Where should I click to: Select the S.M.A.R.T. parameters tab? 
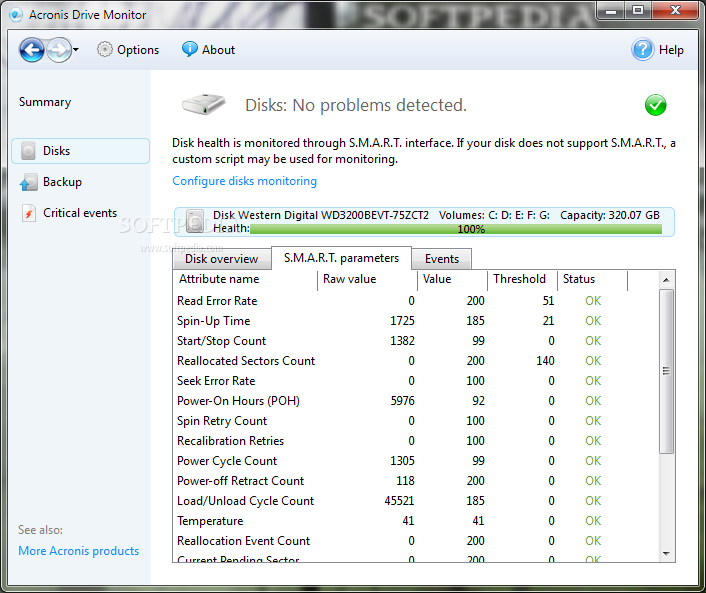[341, 258]
